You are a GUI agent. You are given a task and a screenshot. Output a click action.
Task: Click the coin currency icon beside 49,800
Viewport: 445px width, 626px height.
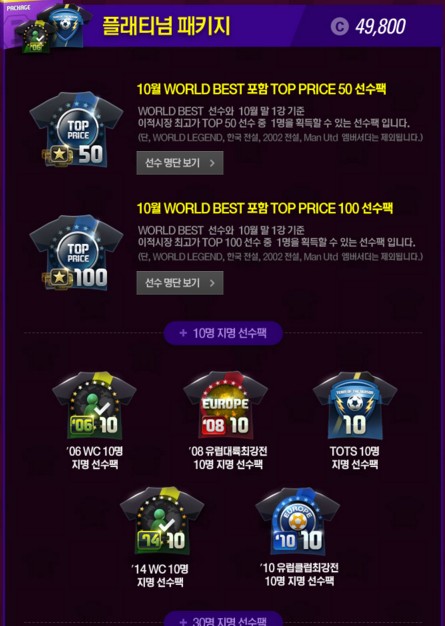click(x=340, y=26)
